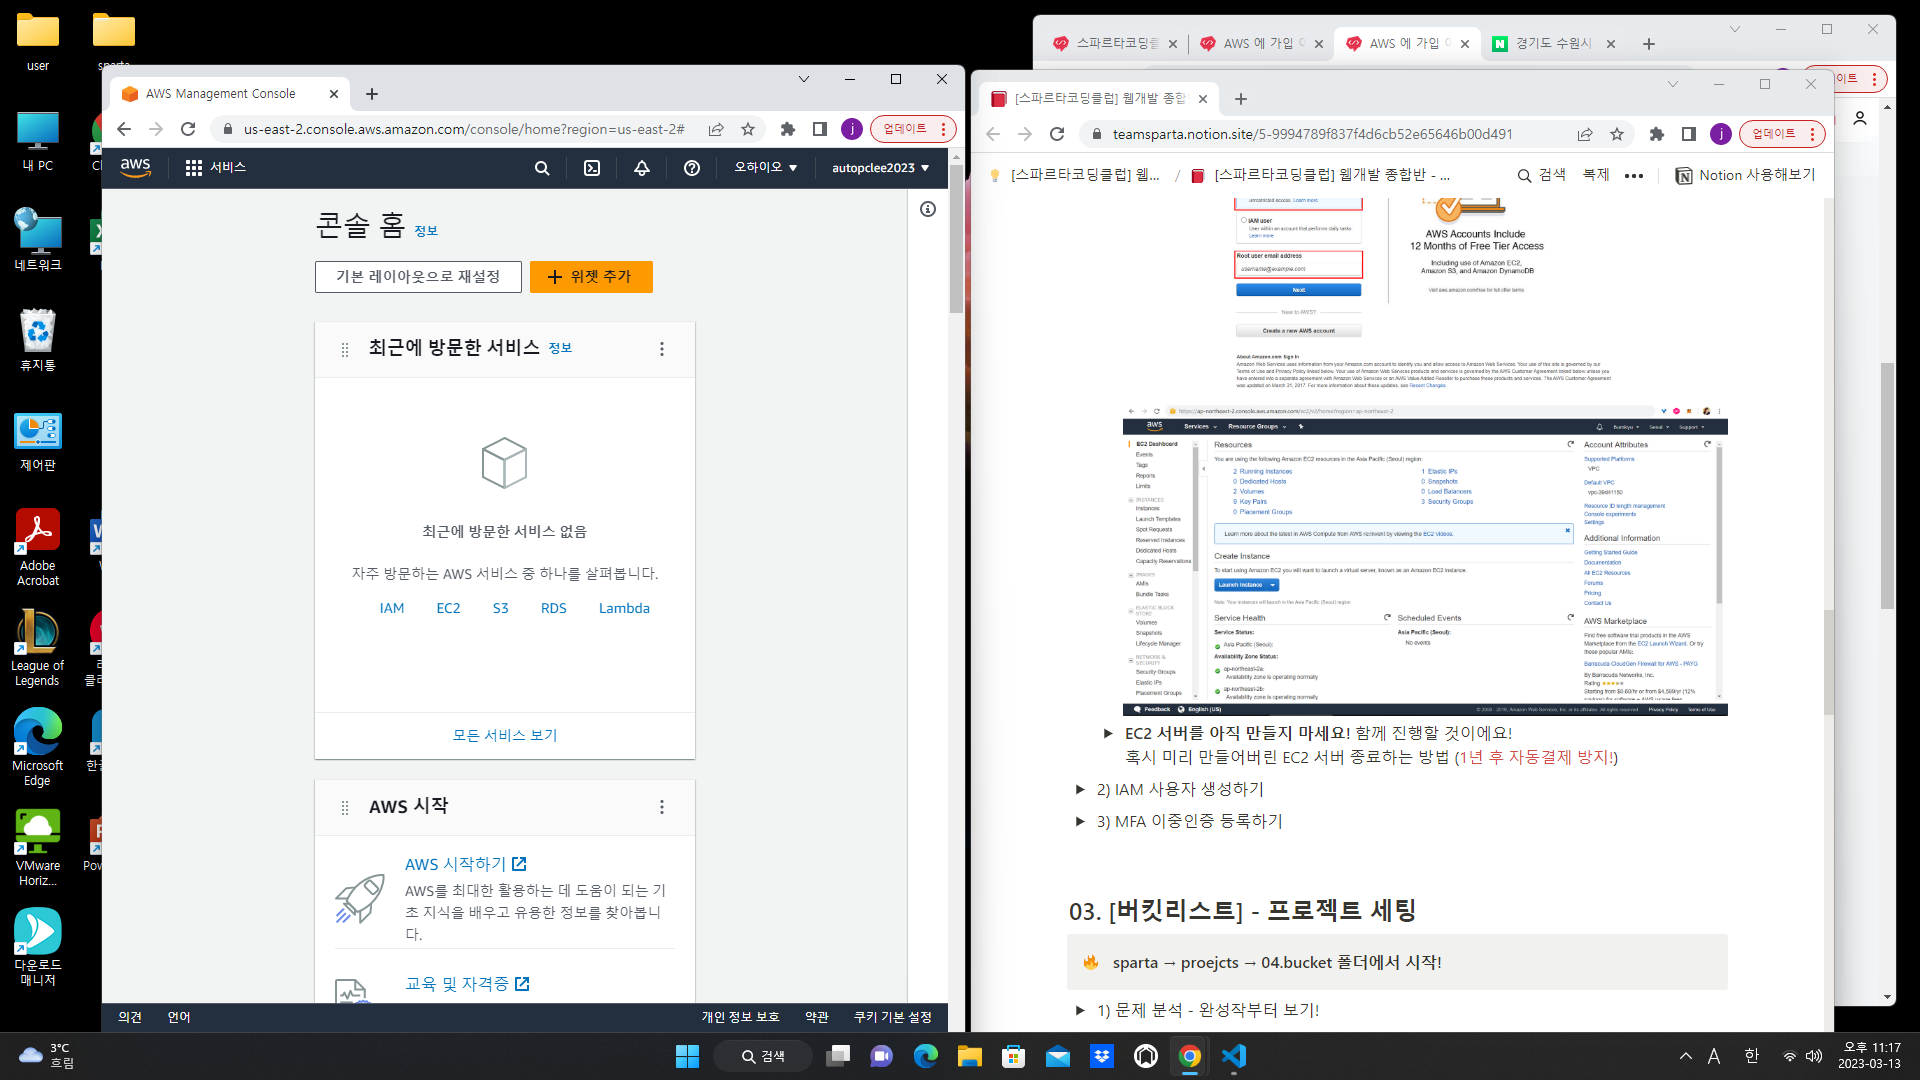The image size is (1920, 1080).
Task: Open the AWS 서비스 menu grid
Action: (215, 167)
